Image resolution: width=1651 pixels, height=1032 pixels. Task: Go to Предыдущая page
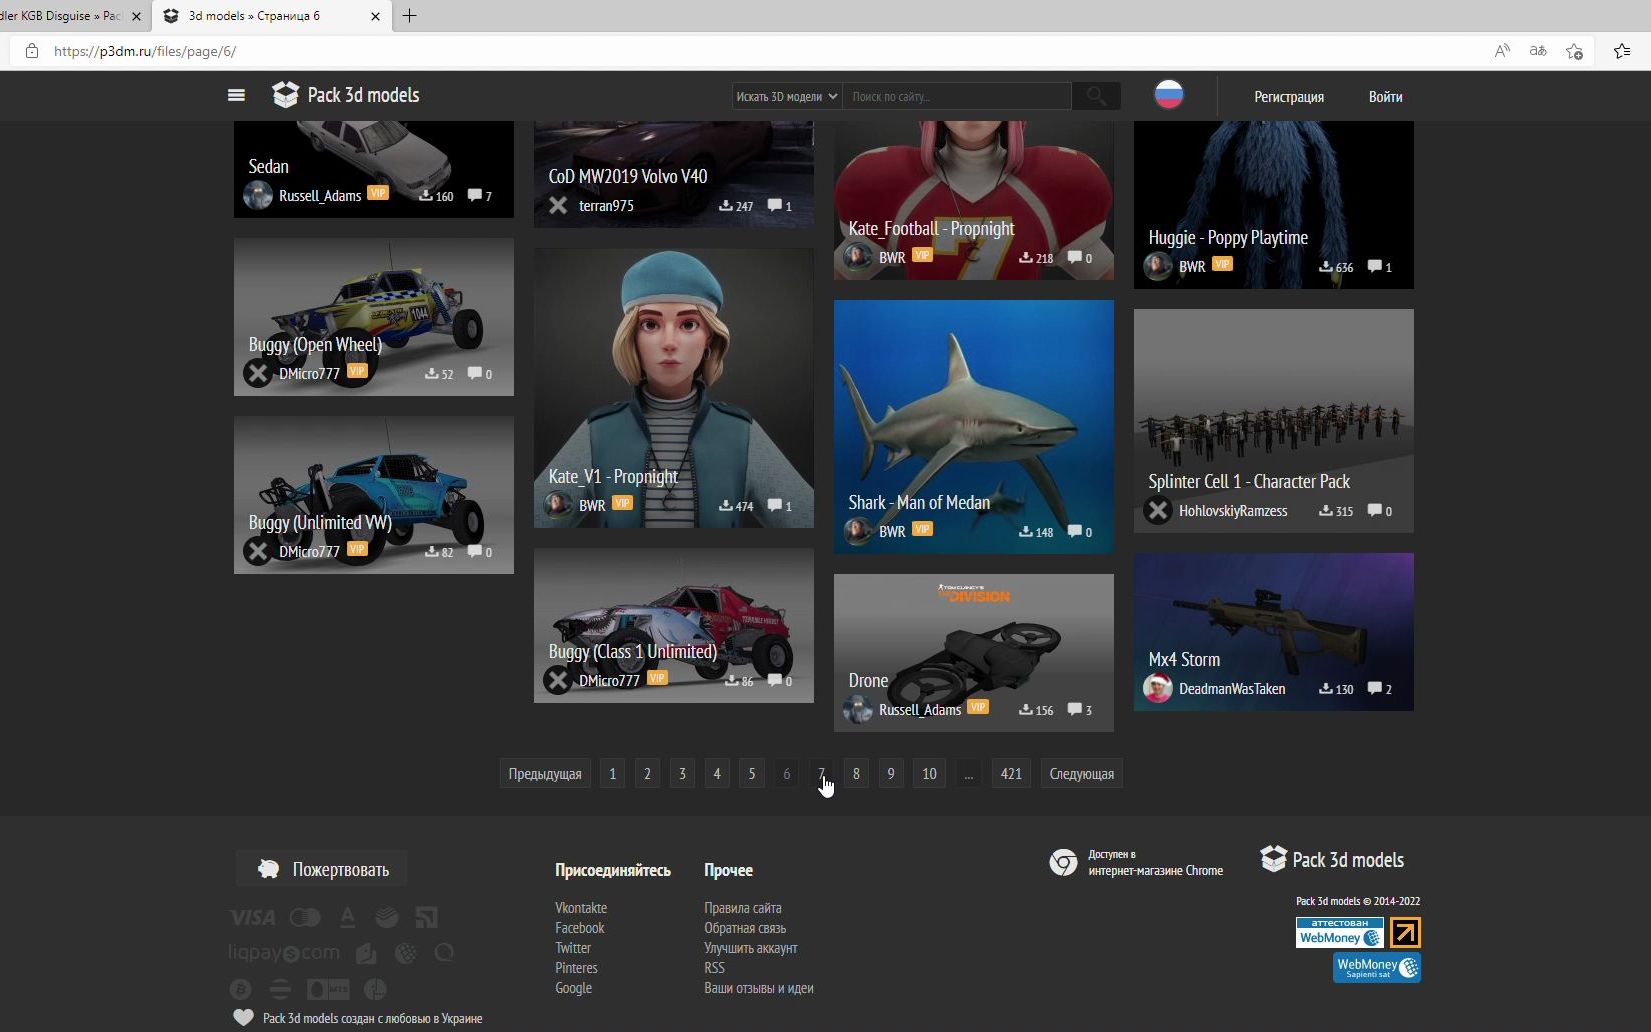point(545,774)
